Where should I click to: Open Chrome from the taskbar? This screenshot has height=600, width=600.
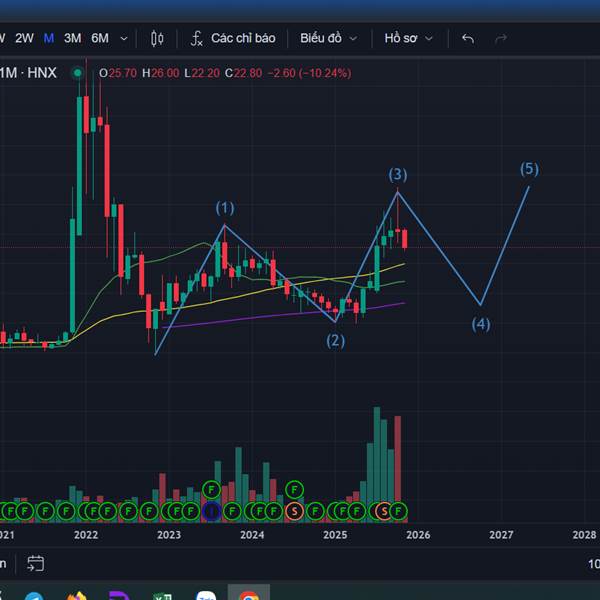click(249, 598)
